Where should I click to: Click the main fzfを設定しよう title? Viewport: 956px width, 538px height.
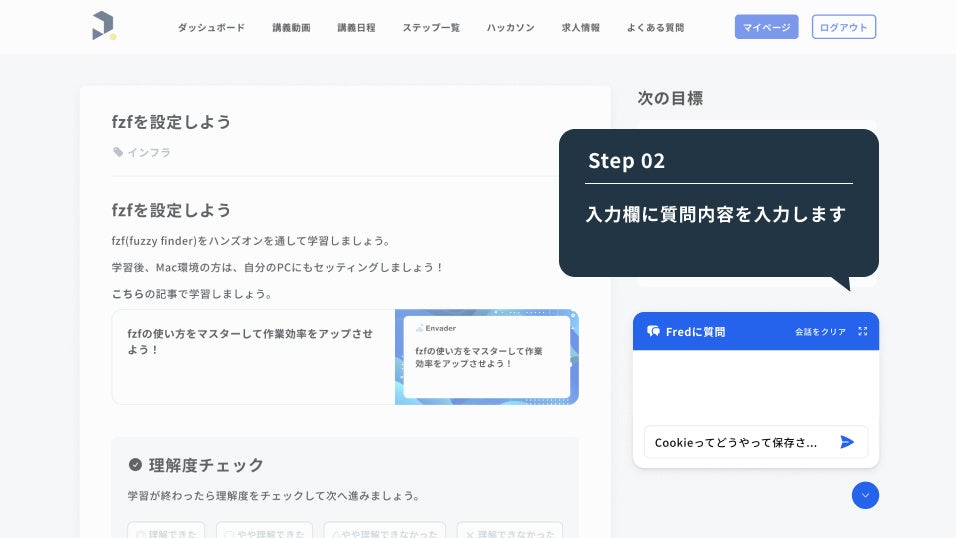pyautogui.click(x=171, y=122)
